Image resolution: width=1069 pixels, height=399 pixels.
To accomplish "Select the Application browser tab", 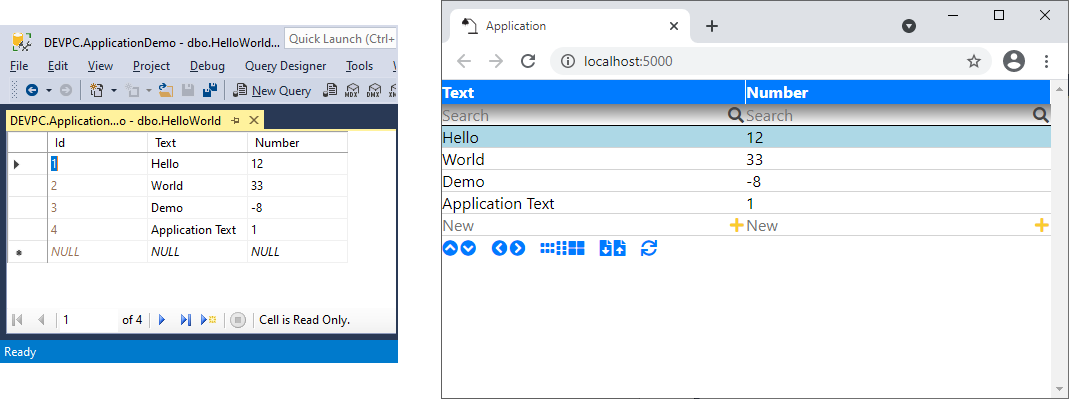I will (570, 26).
